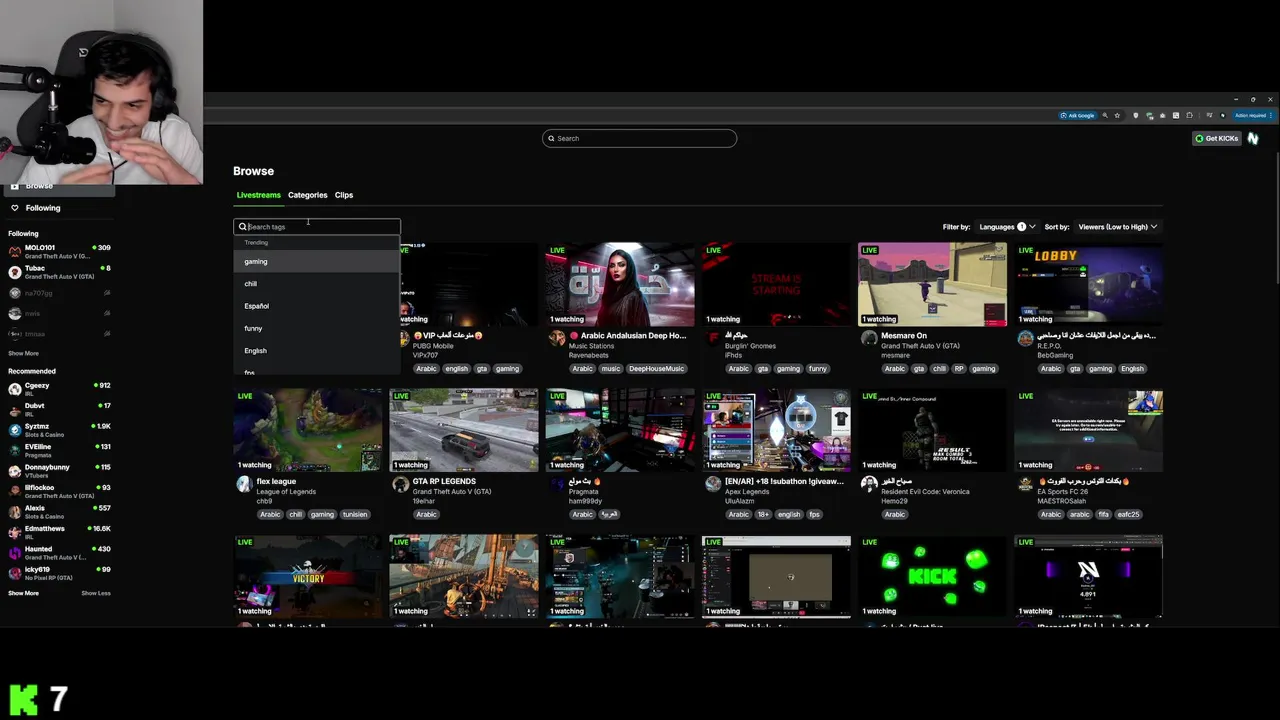Image resolution: width=1280 pixels, height=720 pixels.
Task: Click the GTA RP LEGENDS streamer avatar
Action: [x=400, y=484]
